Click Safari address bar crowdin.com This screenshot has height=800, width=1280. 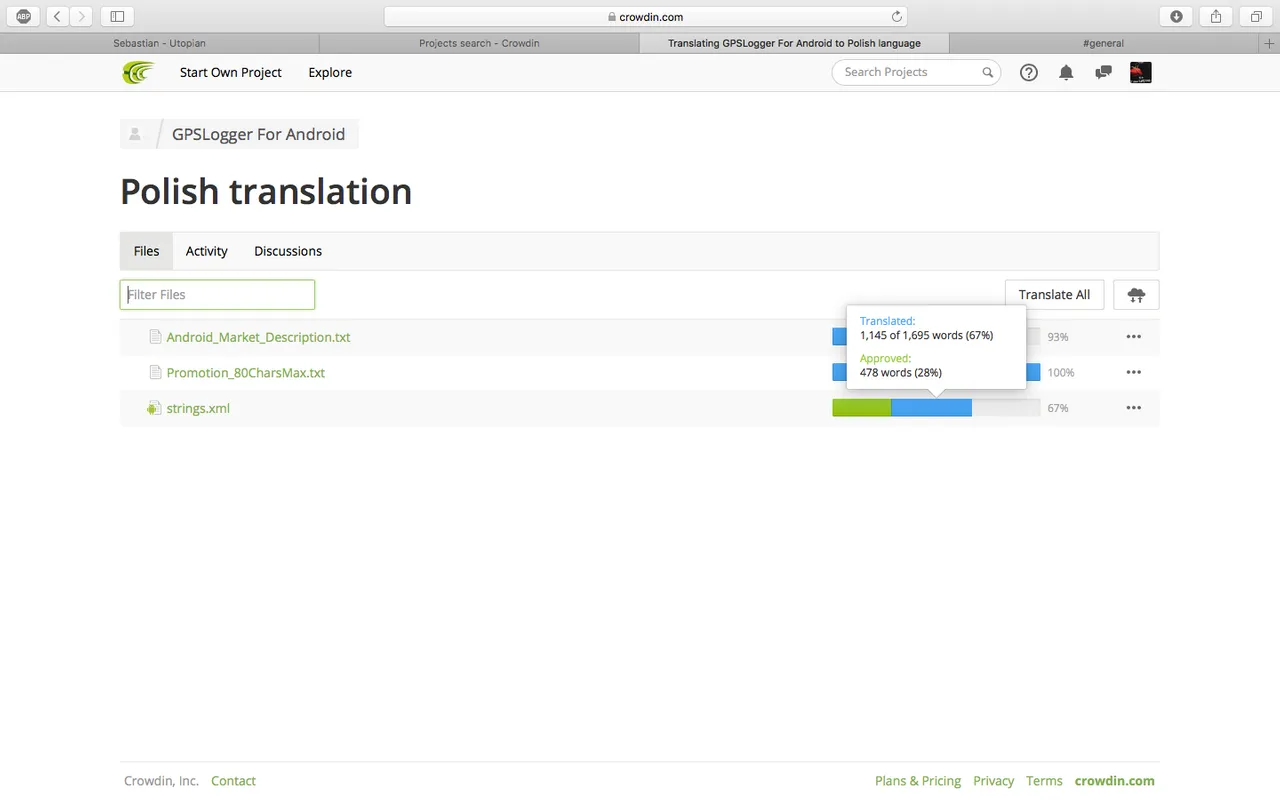tap(646, 16)
